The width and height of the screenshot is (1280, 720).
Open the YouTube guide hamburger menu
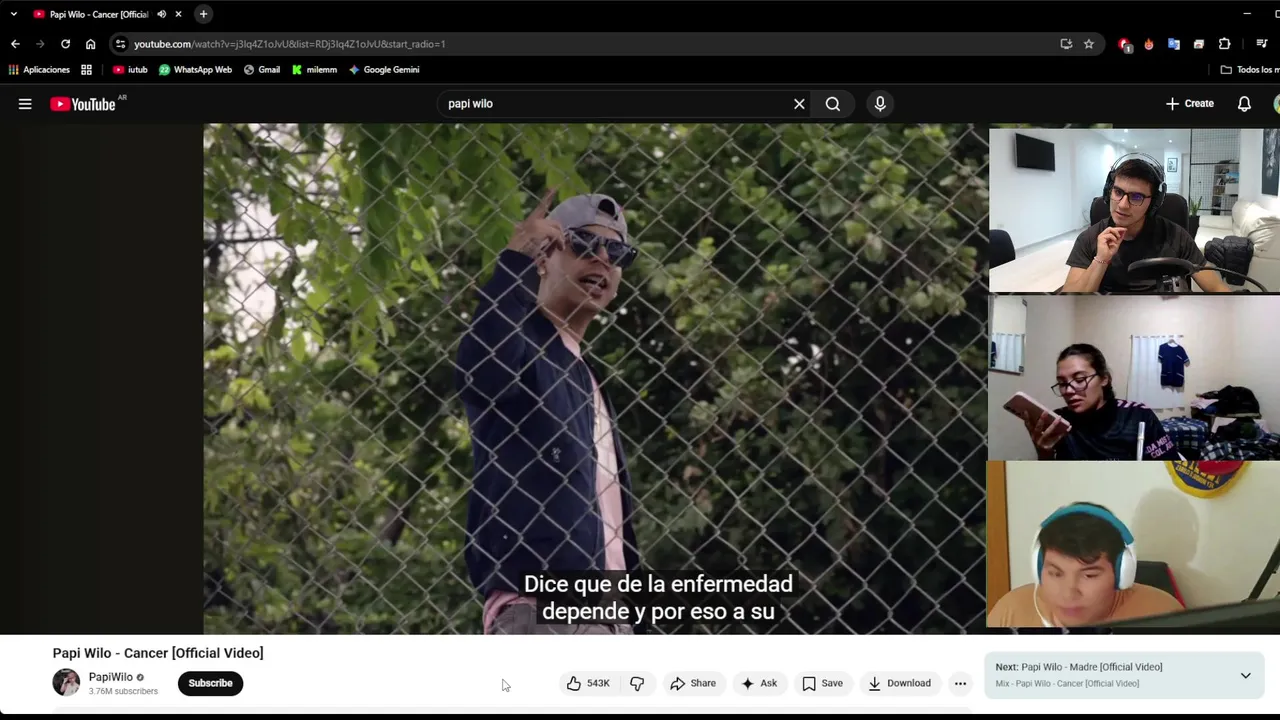(25, 104)
